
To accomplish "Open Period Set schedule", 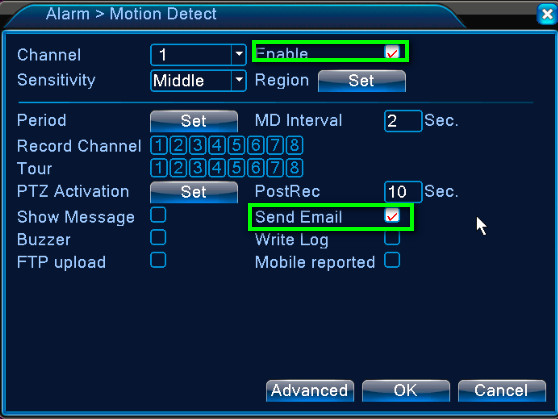I will [x=194, y=121].
